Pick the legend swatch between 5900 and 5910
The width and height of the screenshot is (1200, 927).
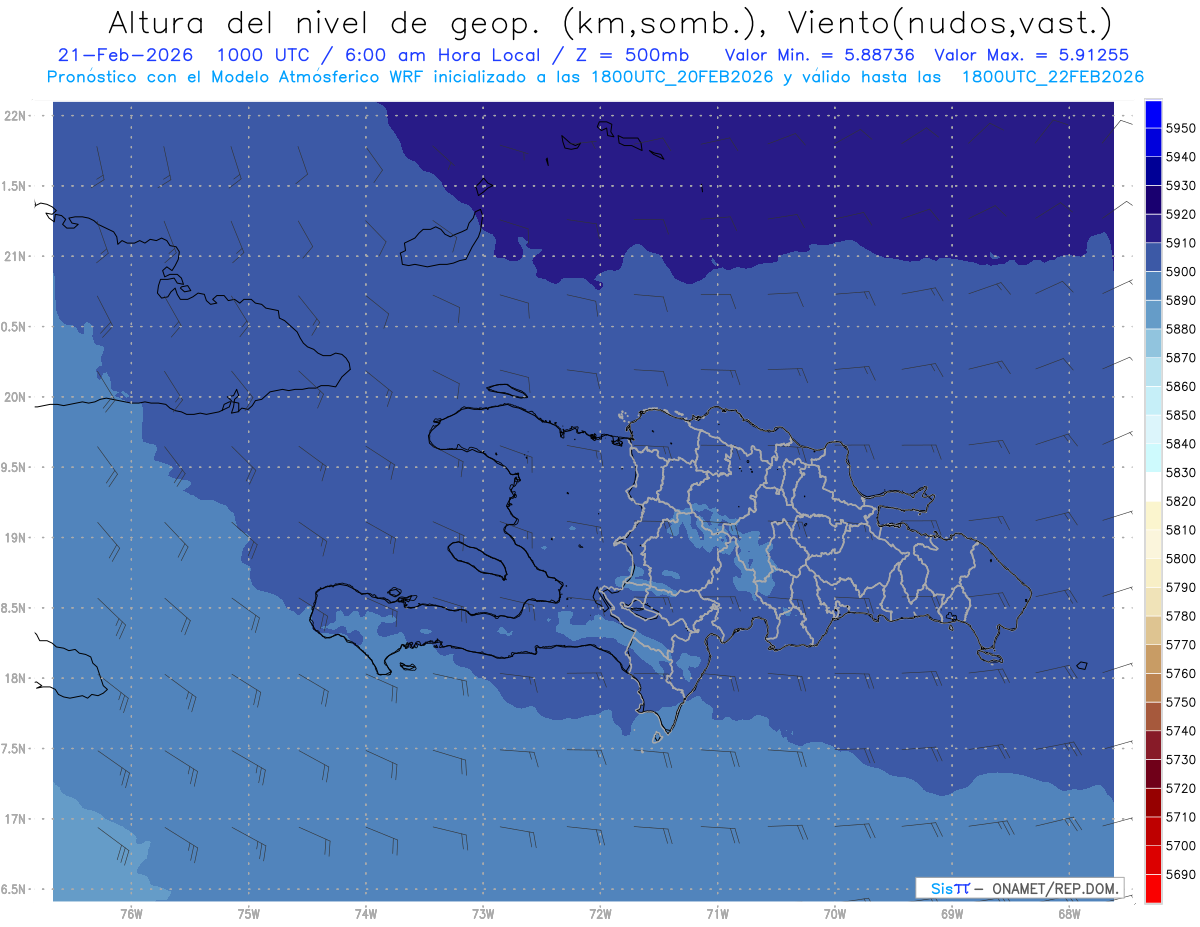1153,258
